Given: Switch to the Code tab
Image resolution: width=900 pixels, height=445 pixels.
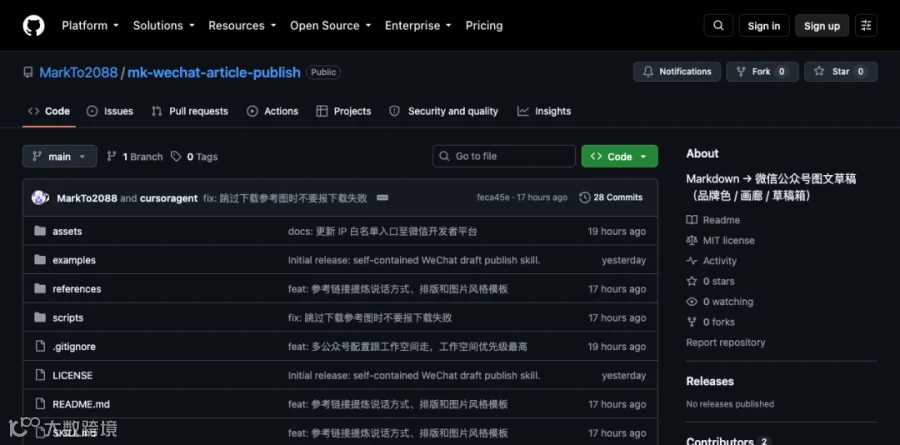Looking at the screenshot, I should (x=49, y=111).
